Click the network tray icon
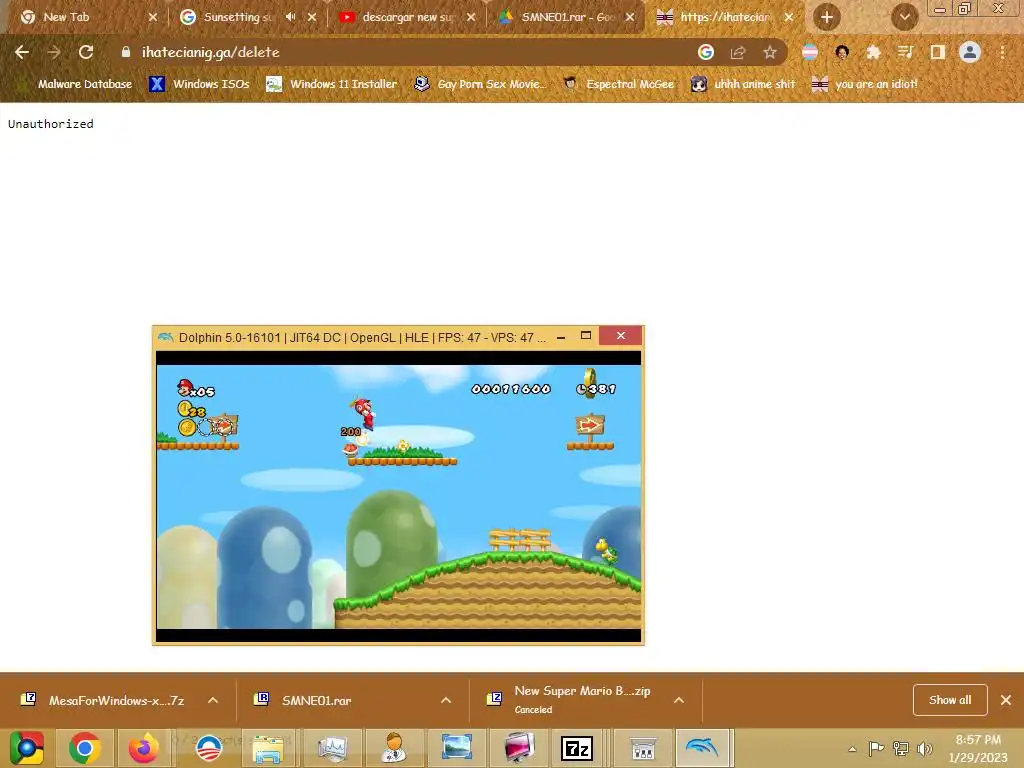The width and height of the screenshot is (1024, 768). (901, 748)
